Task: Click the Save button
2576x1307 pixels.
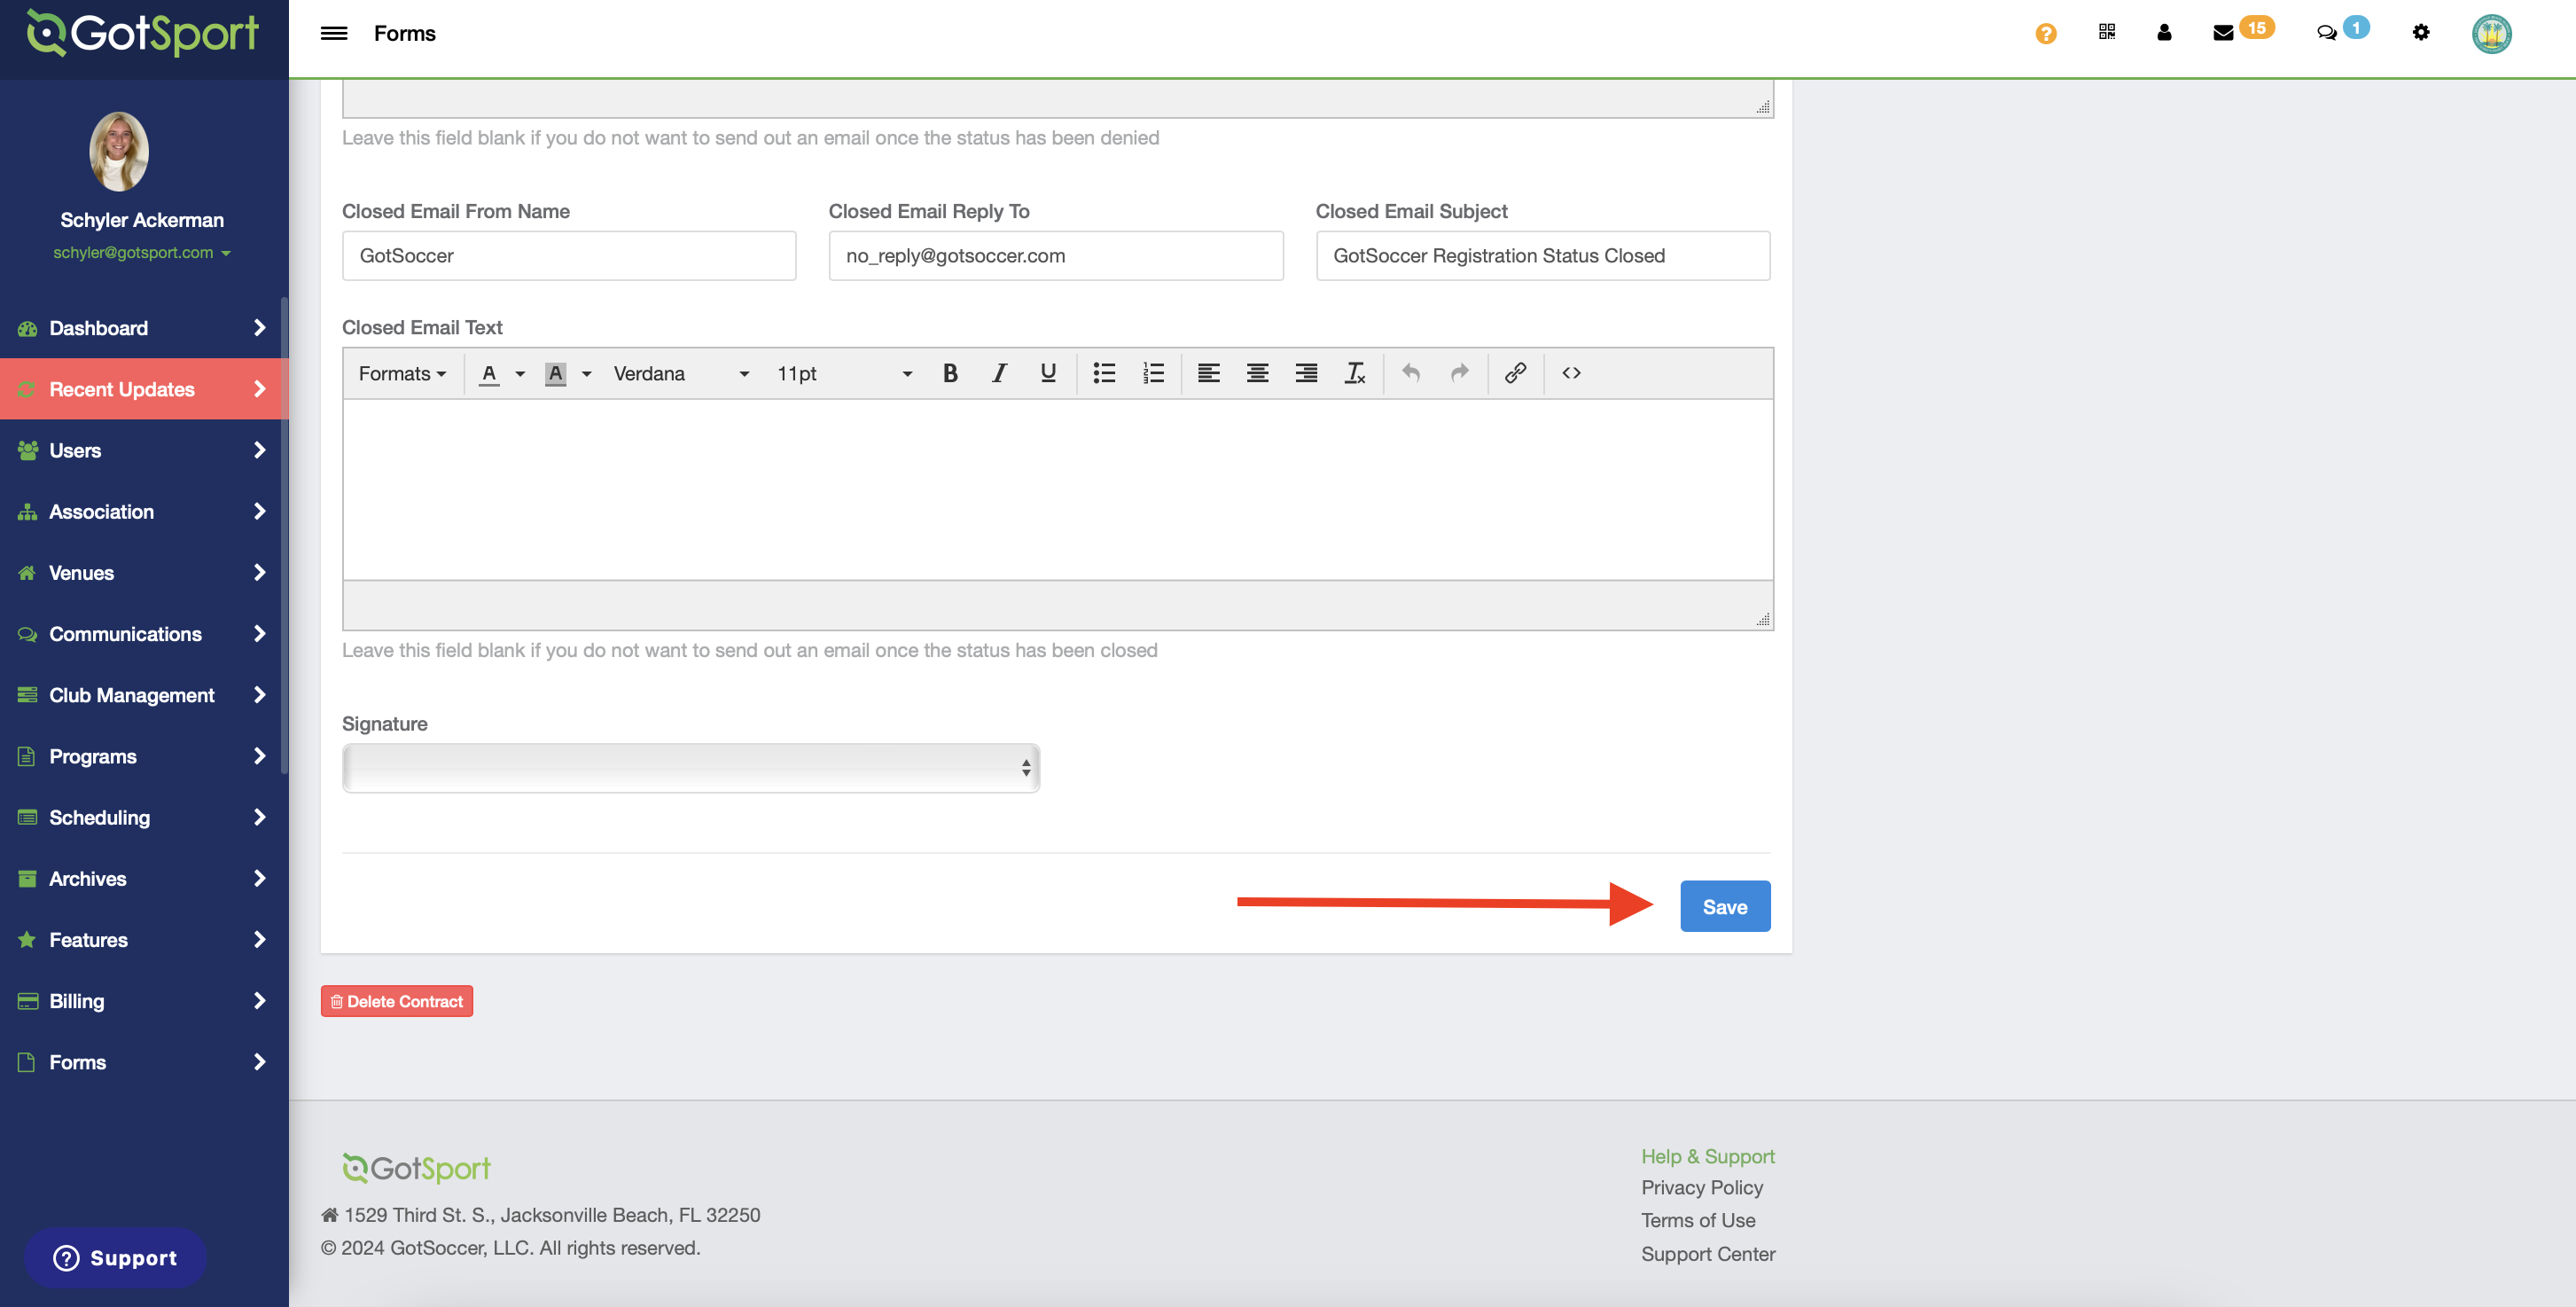Action: pos(1724,906)
